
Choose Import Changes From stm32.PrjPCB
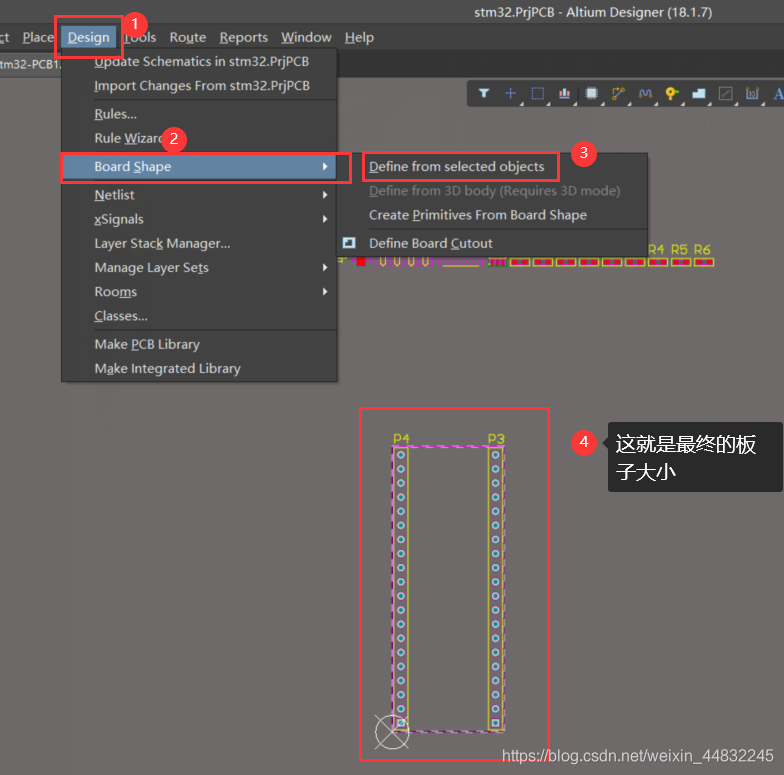tap(200, 86)
